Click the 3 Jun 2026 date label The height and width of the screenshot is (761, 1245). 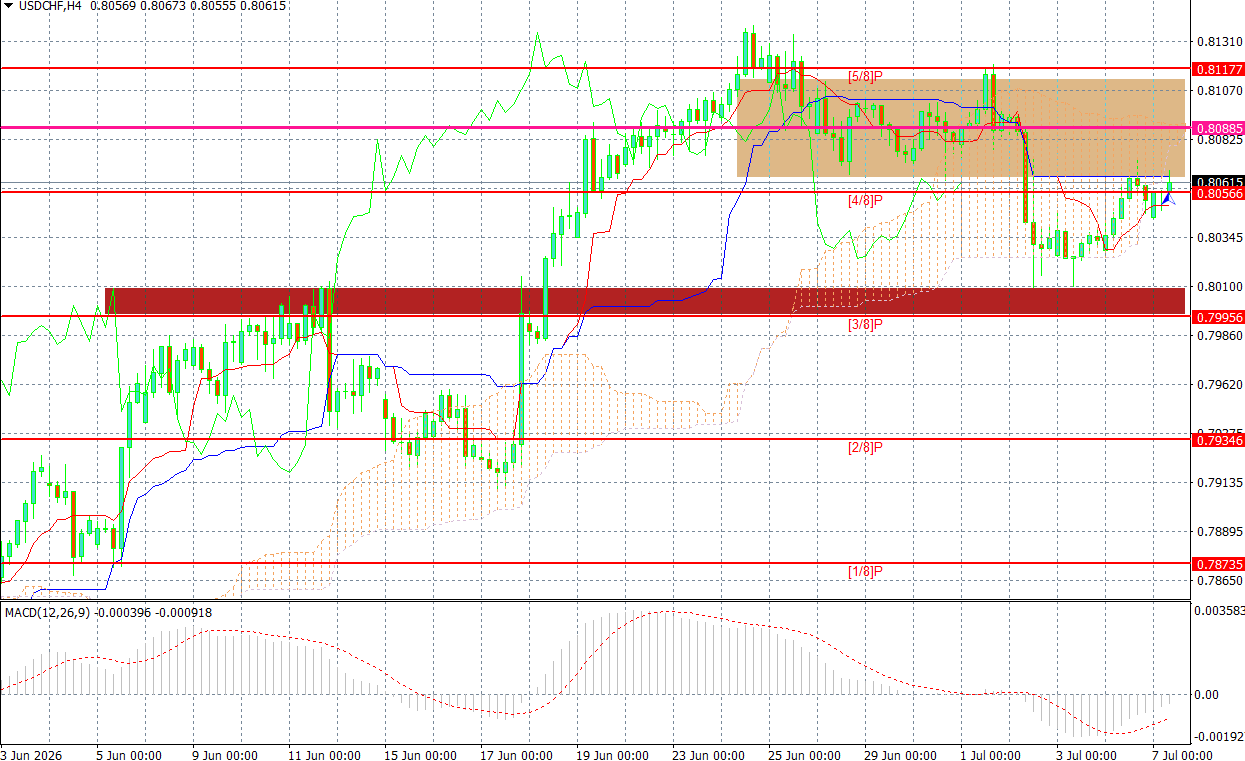(33, 755)
